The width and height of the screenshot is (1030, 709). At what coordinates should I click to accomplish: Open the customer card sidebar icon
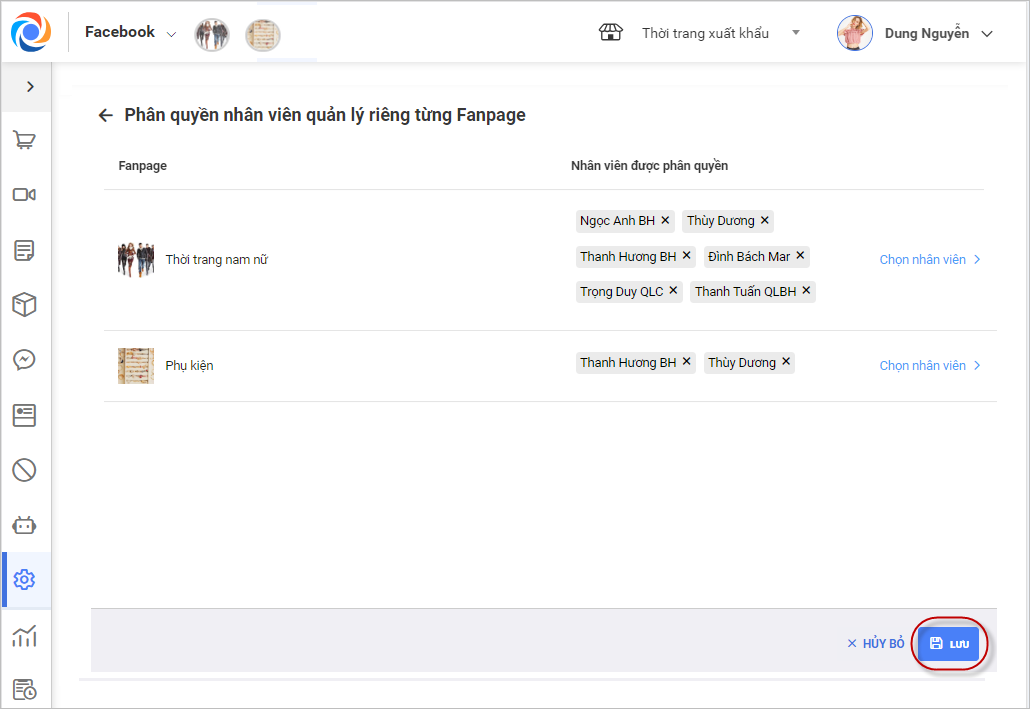click(x=24, y=415)
